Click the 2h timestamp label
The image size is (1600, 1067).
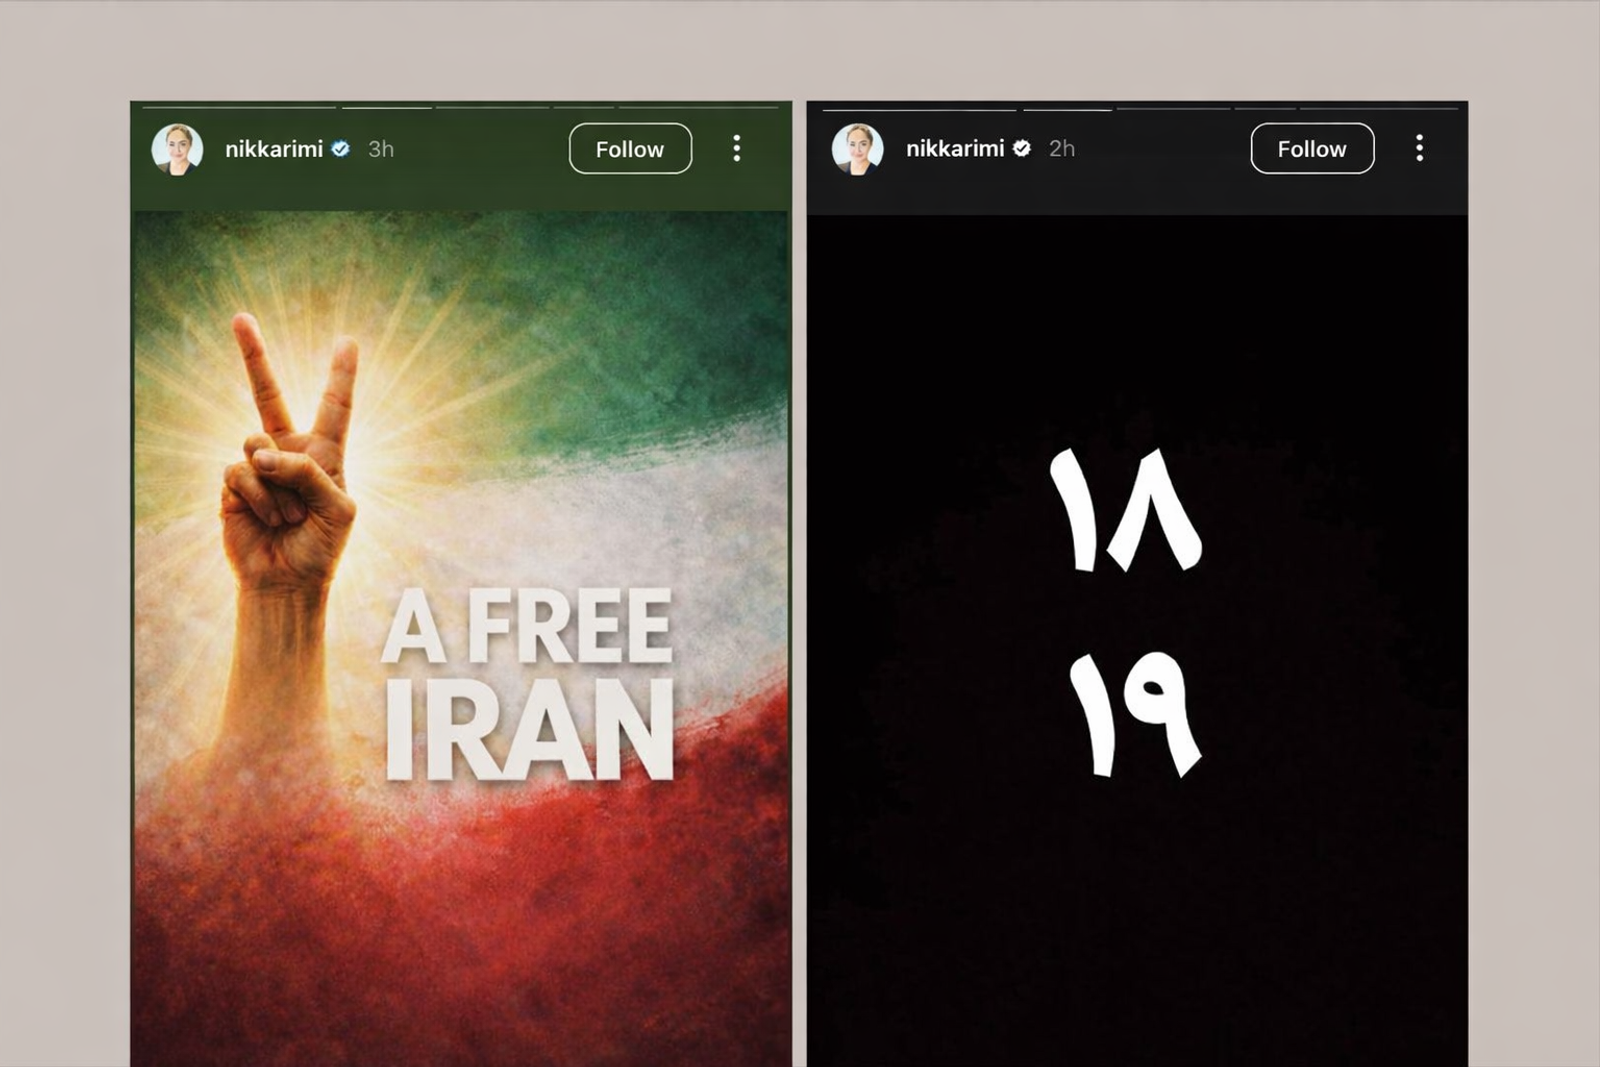coord(1062,149)
